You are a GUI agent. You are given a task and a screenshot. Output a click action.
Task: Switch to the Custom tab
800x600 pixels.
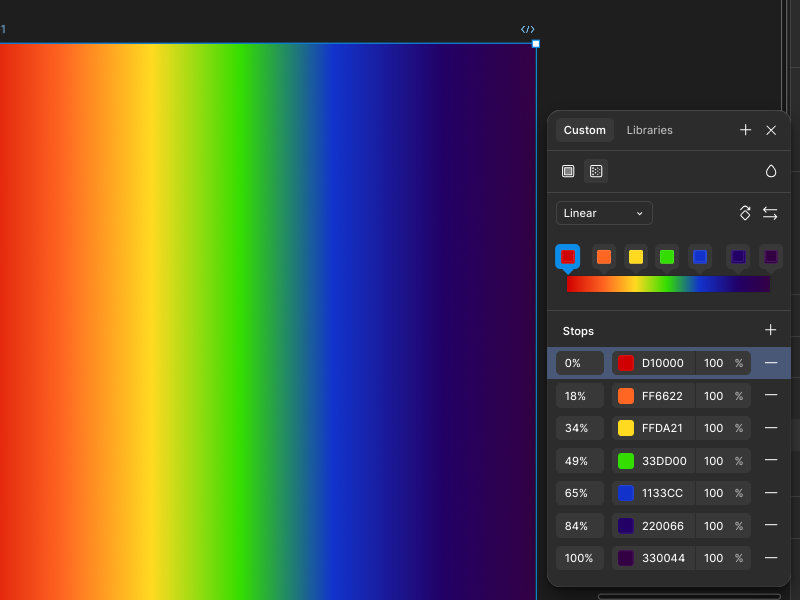point(585,130)
